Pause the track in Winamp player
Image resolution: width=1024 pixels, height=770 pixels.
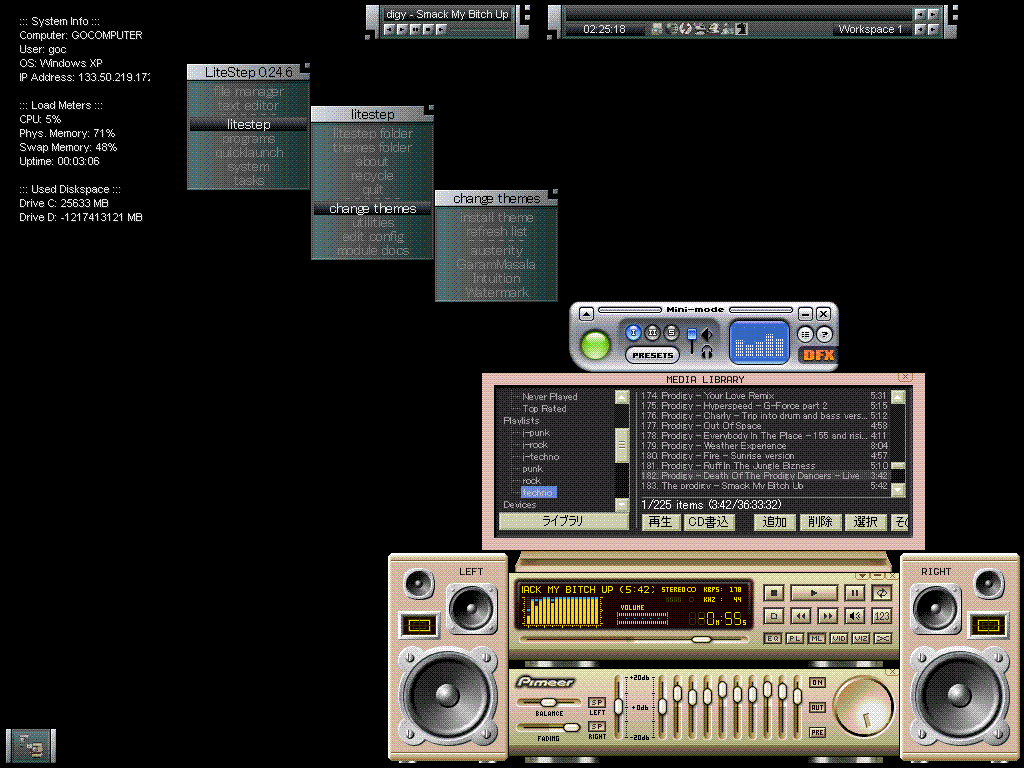(854, 593)
